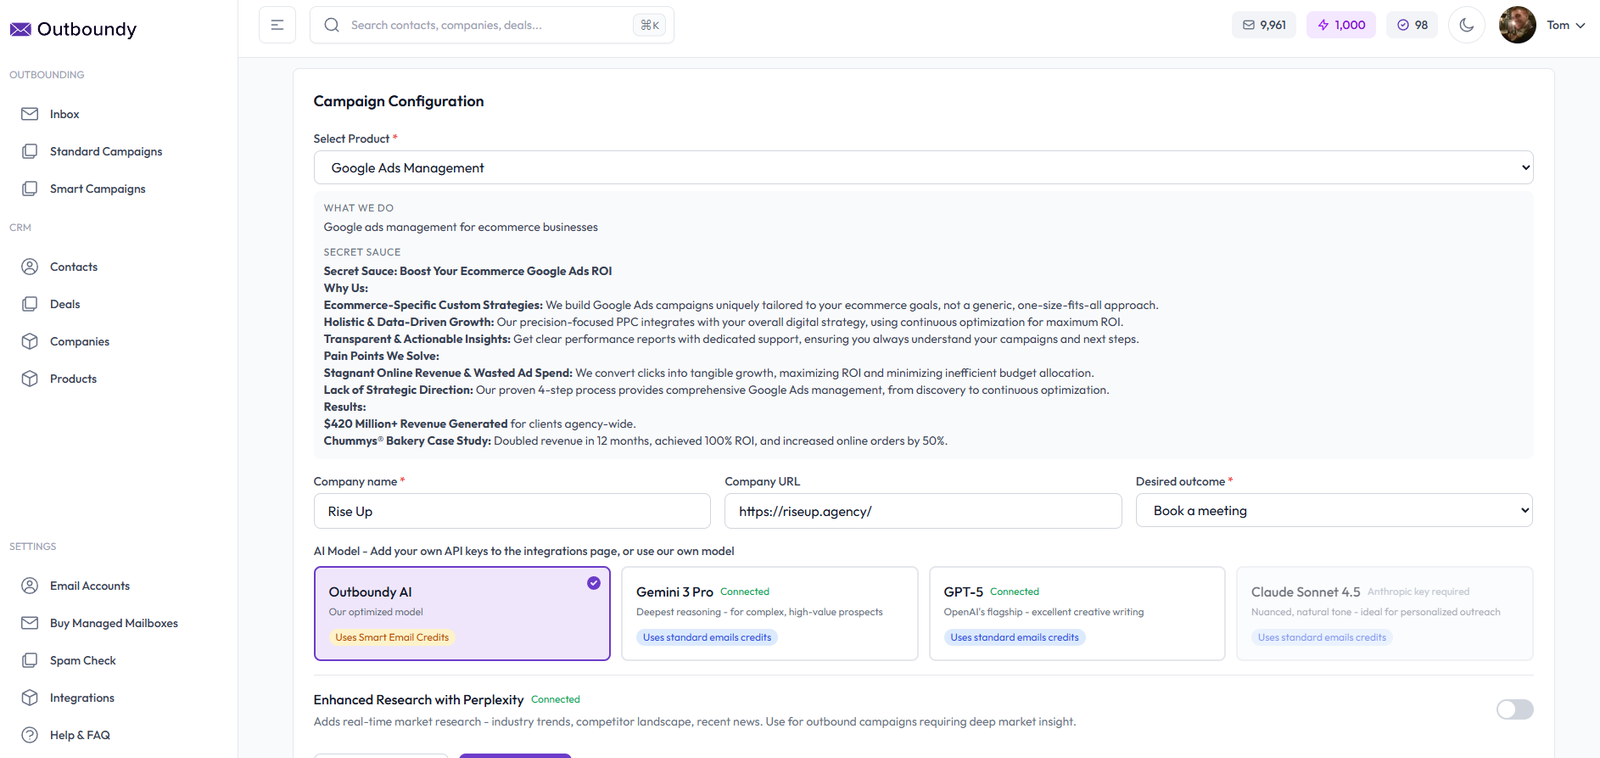Focus the search contacts, companies, deals box

click(492, 25)
